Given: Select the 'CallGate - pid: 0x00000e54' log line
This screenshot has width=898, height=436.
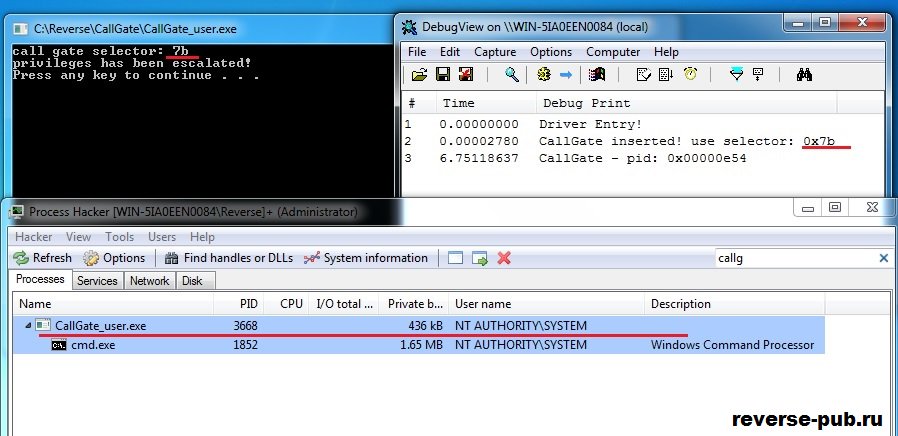Looking at the screenshot, I should [643, 158].
